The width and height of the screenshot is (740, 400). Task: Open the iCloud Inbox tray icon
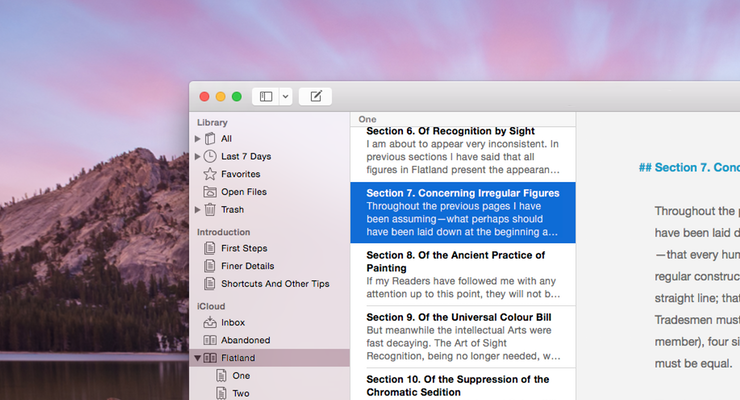click(x=210, y=322)
